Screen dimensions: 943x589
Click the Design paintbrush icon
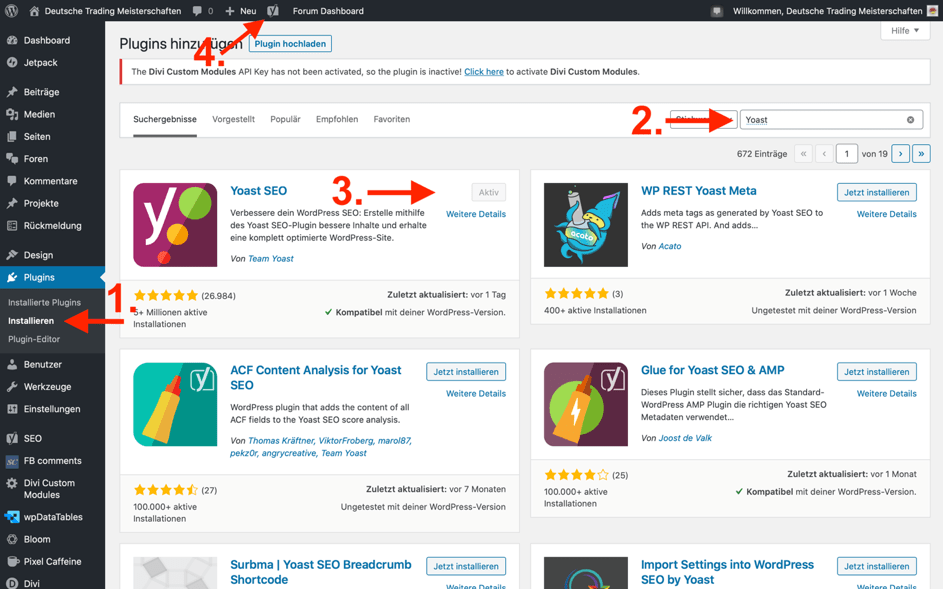click(x=12, y=255)
